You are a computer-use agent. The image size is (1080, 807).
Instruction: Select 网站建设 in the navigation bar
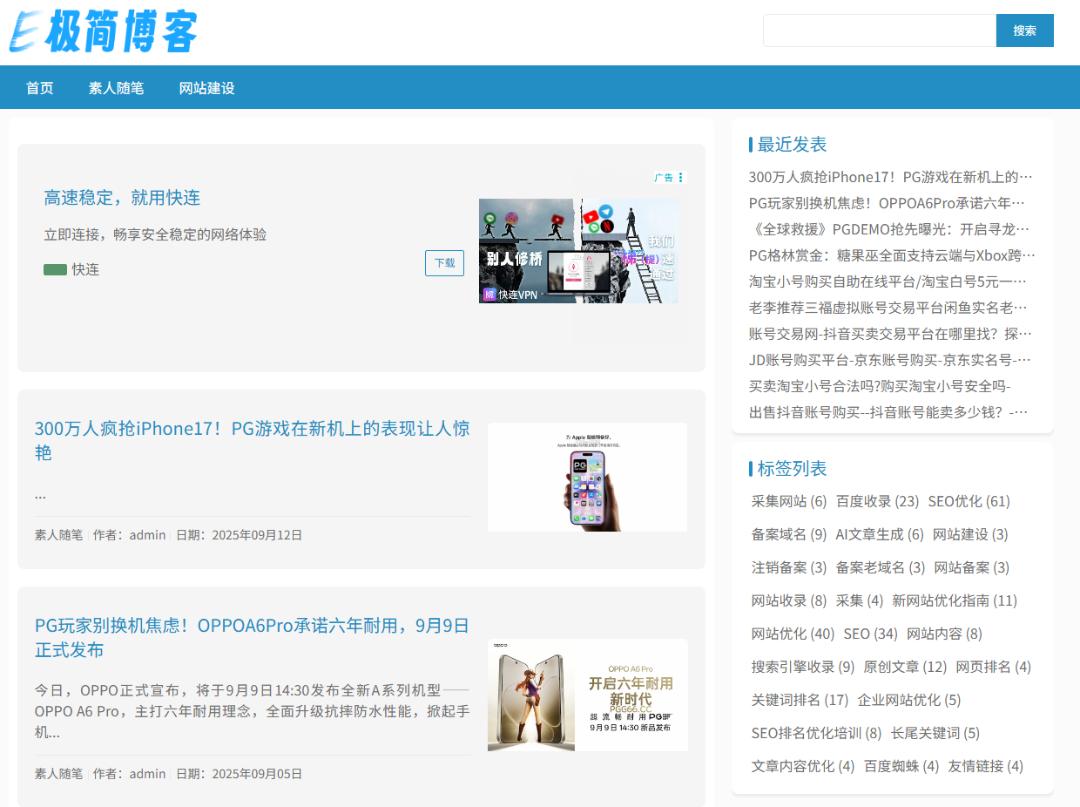[x=207, y=88]
